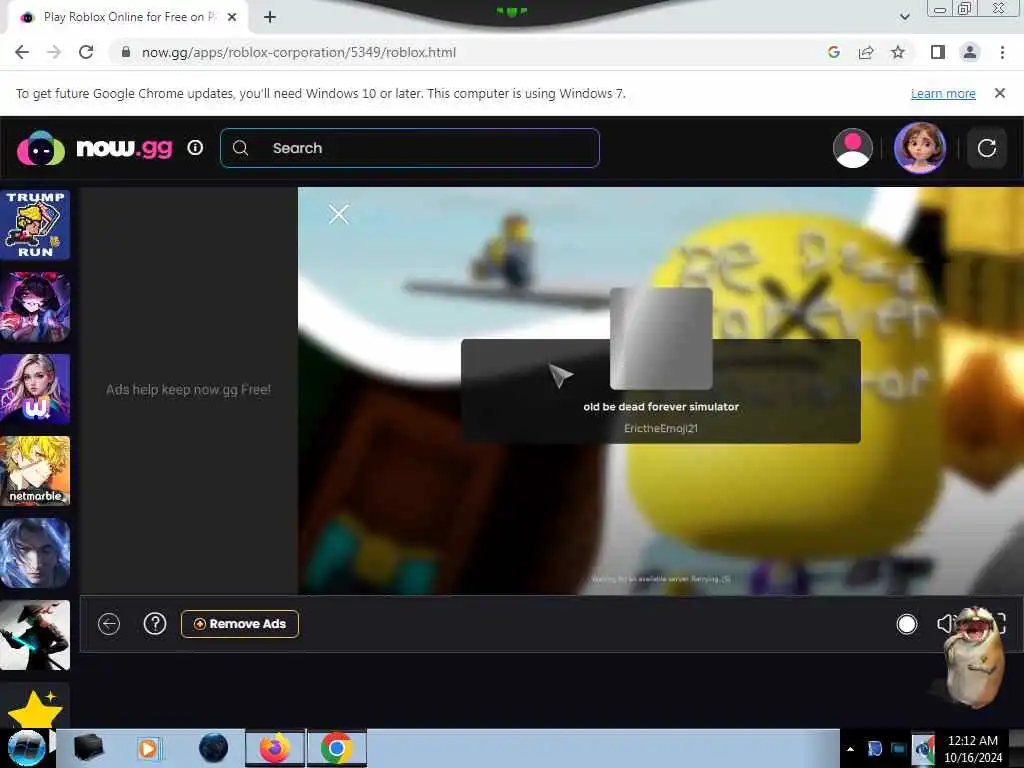The image size is (1024, 768).
Task: Click the taskbar clock showing 12:12 AM
Action: click(x=972, y=749)
